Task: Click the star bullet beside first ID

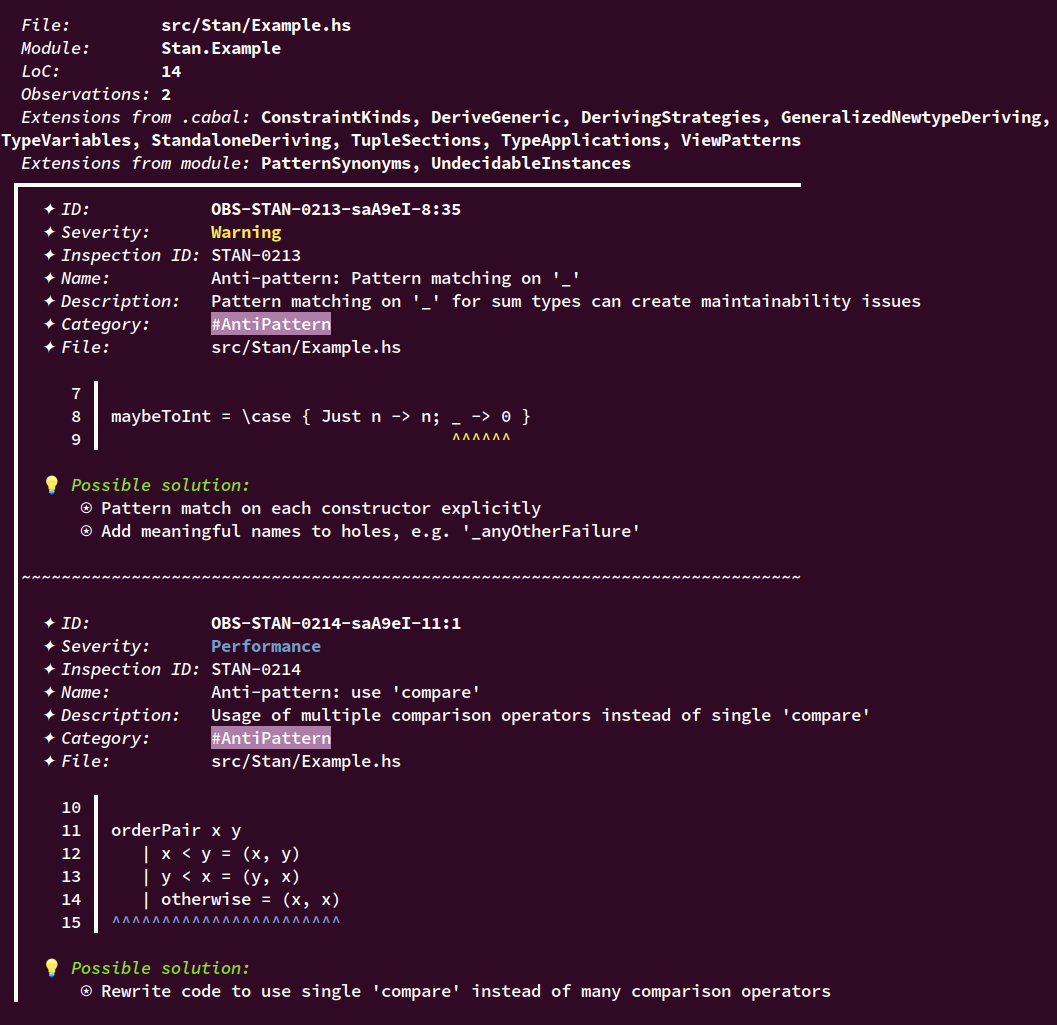Action: point(49,209)
